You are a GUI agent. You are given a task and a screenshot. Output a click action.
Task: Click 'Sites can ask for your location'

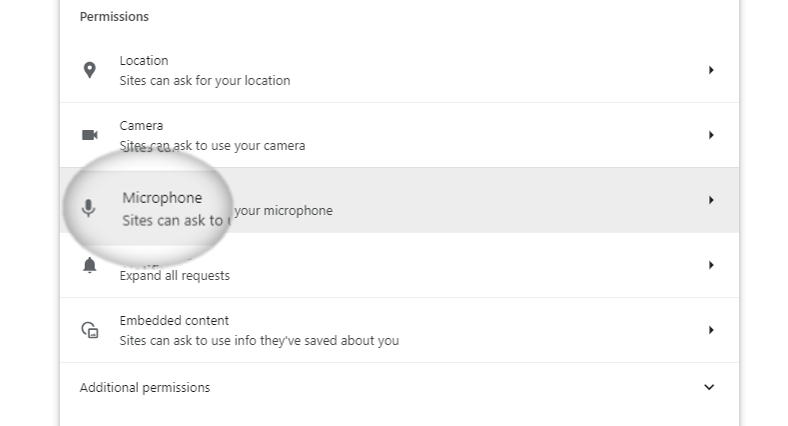(205, 80)
